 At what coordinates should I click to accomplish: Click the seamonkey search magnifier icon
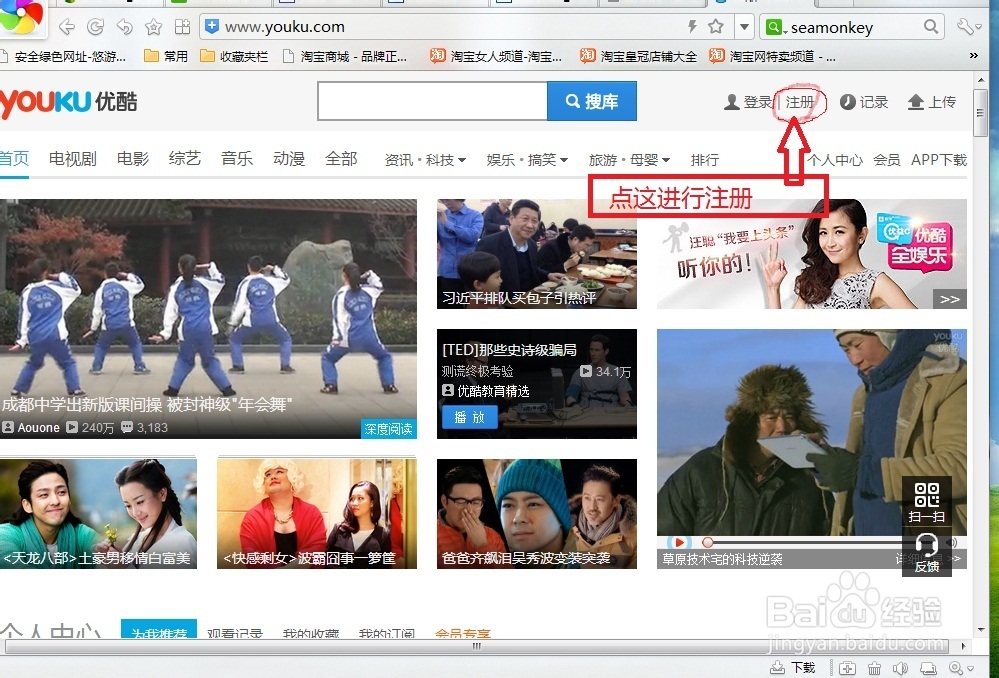931,27
